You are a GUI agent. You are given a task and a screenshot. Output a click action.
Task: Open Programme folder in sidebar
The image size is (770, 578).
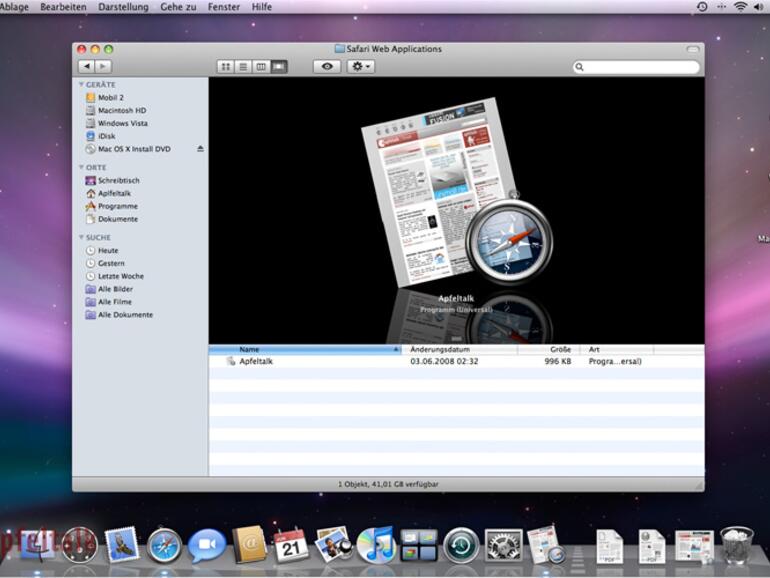click(117, 206)
